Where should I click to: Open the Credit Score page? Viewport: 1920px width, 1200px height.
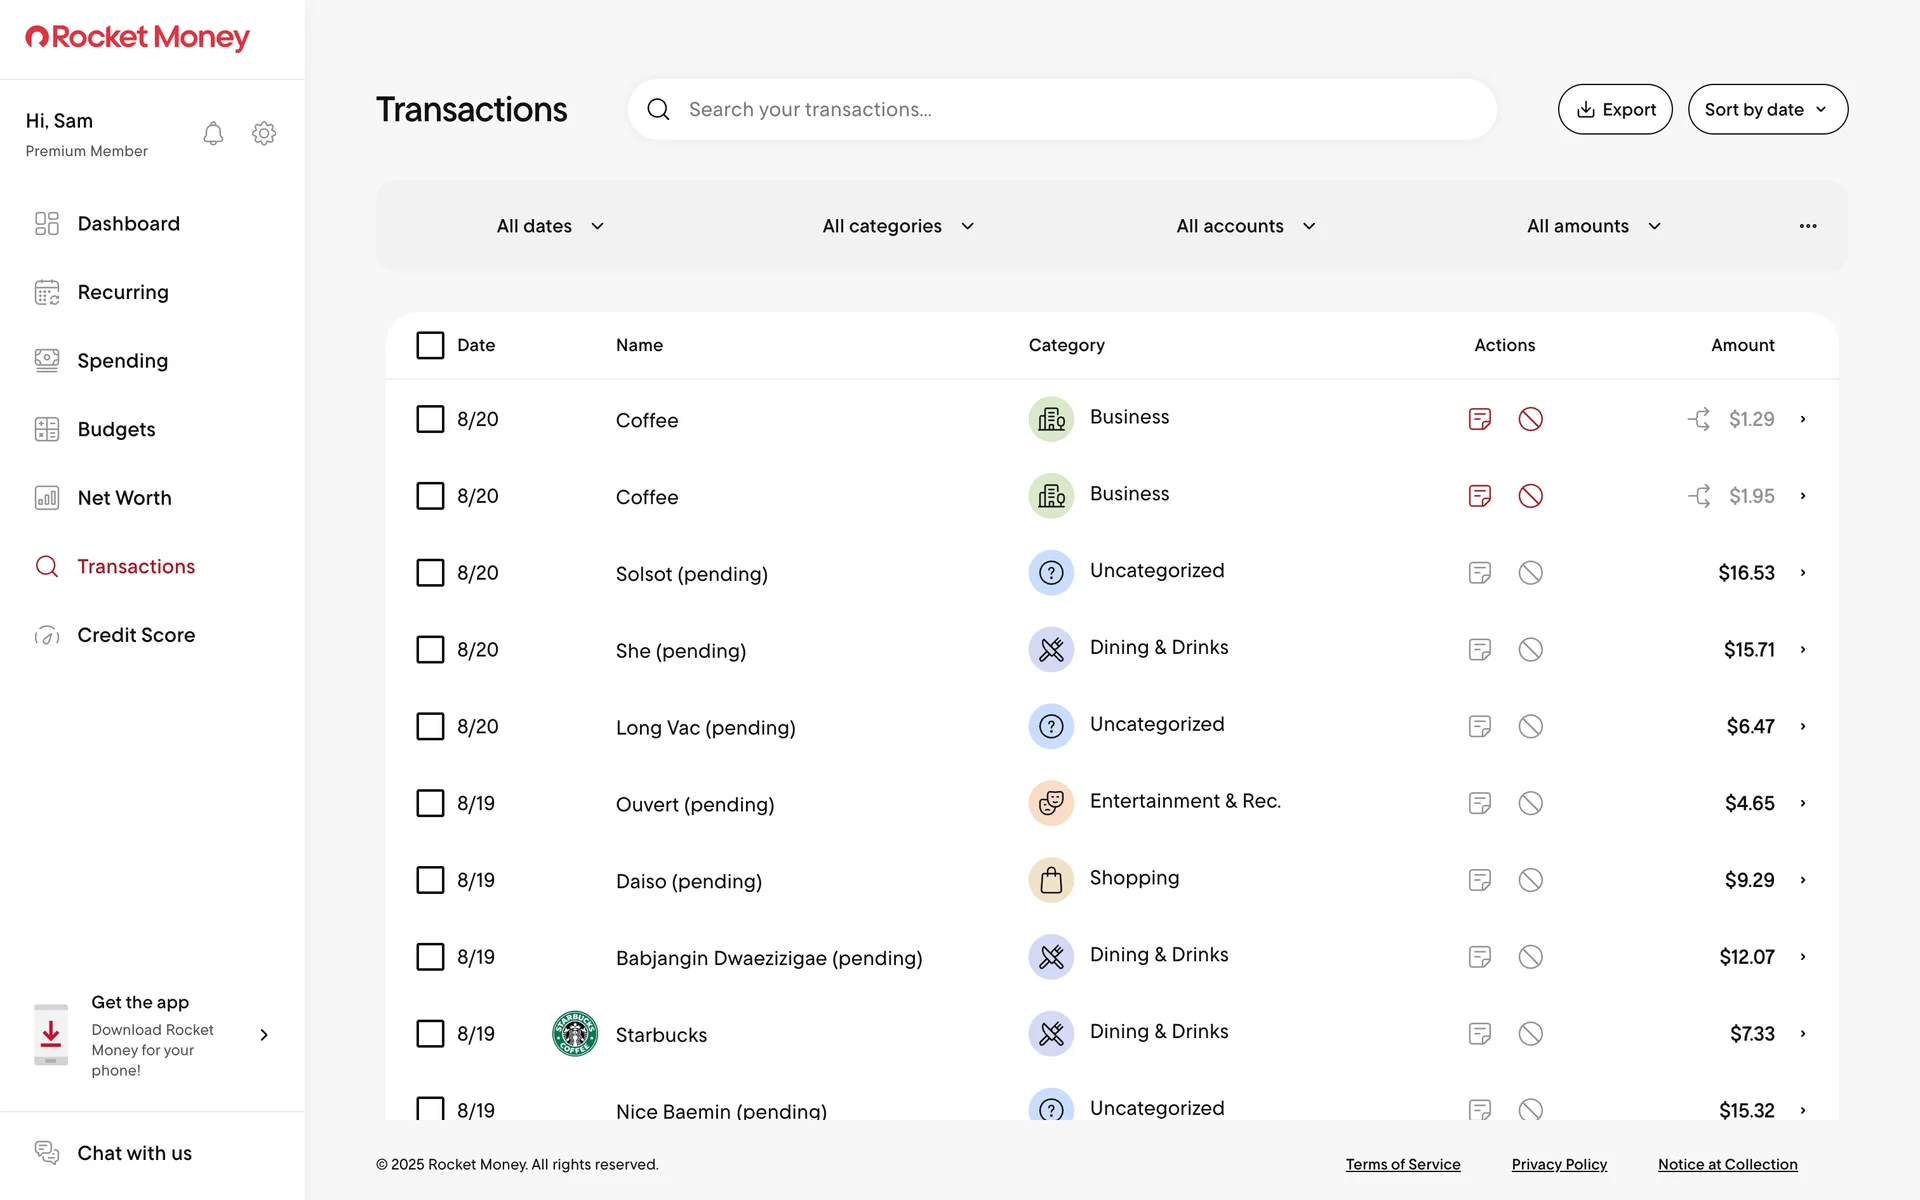click(136, 635)
